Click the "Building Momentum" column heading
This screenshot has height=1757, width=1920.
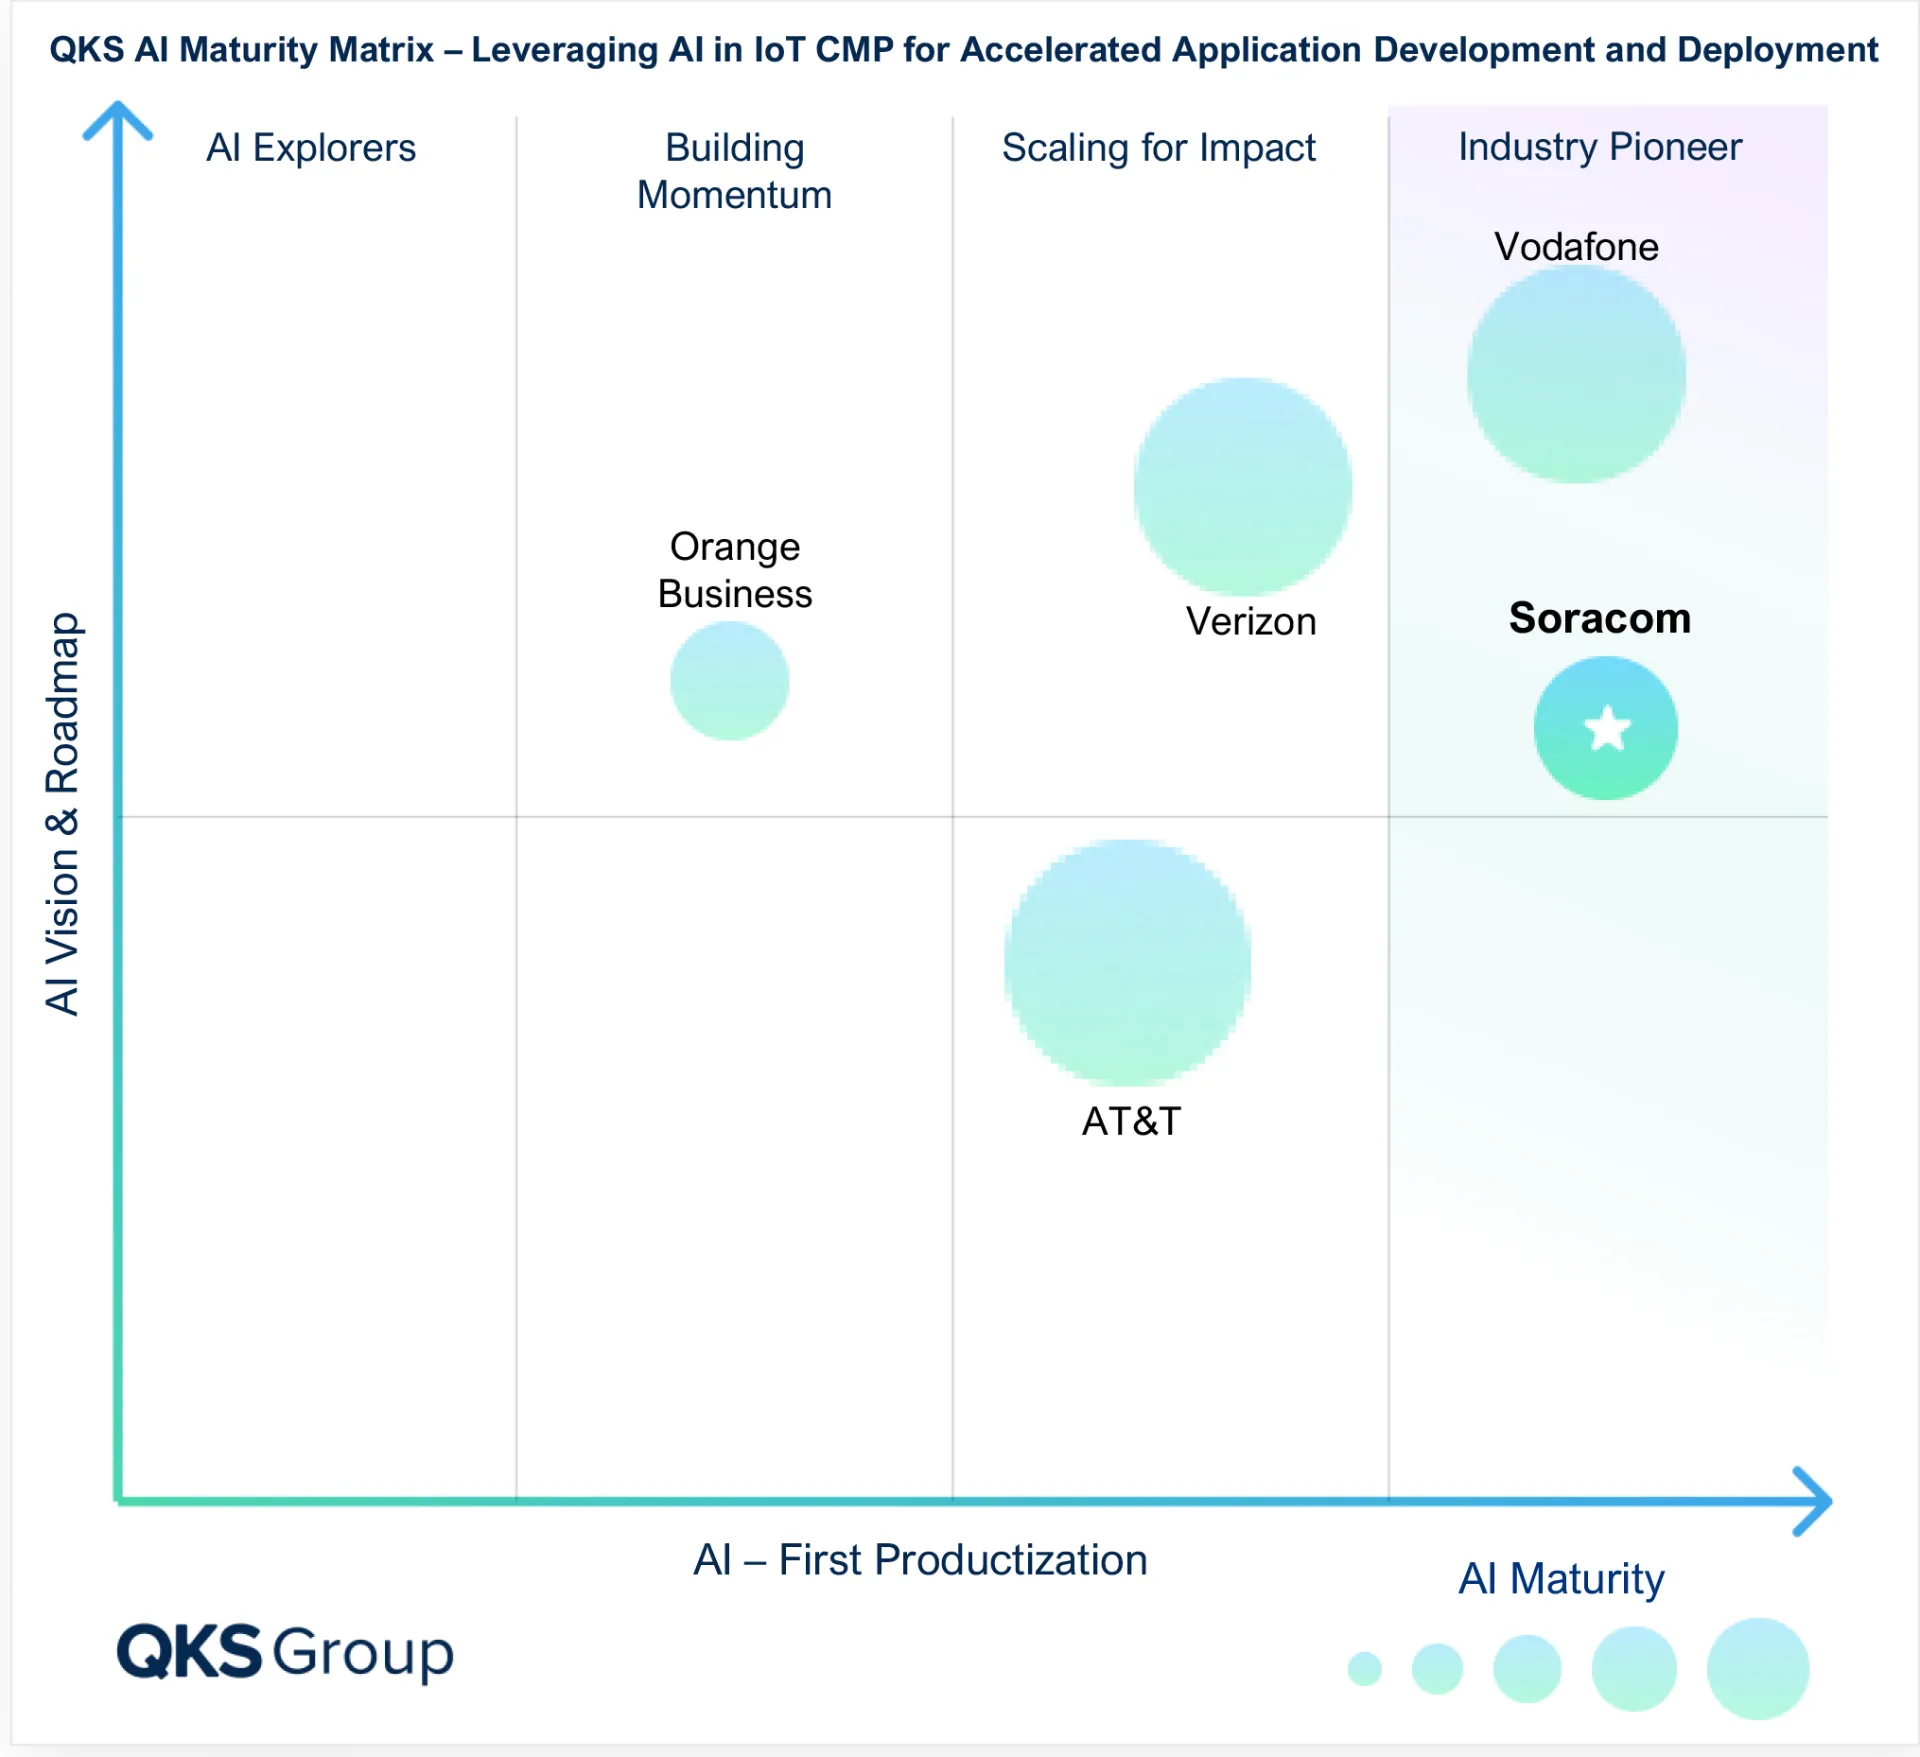(735, 171)
